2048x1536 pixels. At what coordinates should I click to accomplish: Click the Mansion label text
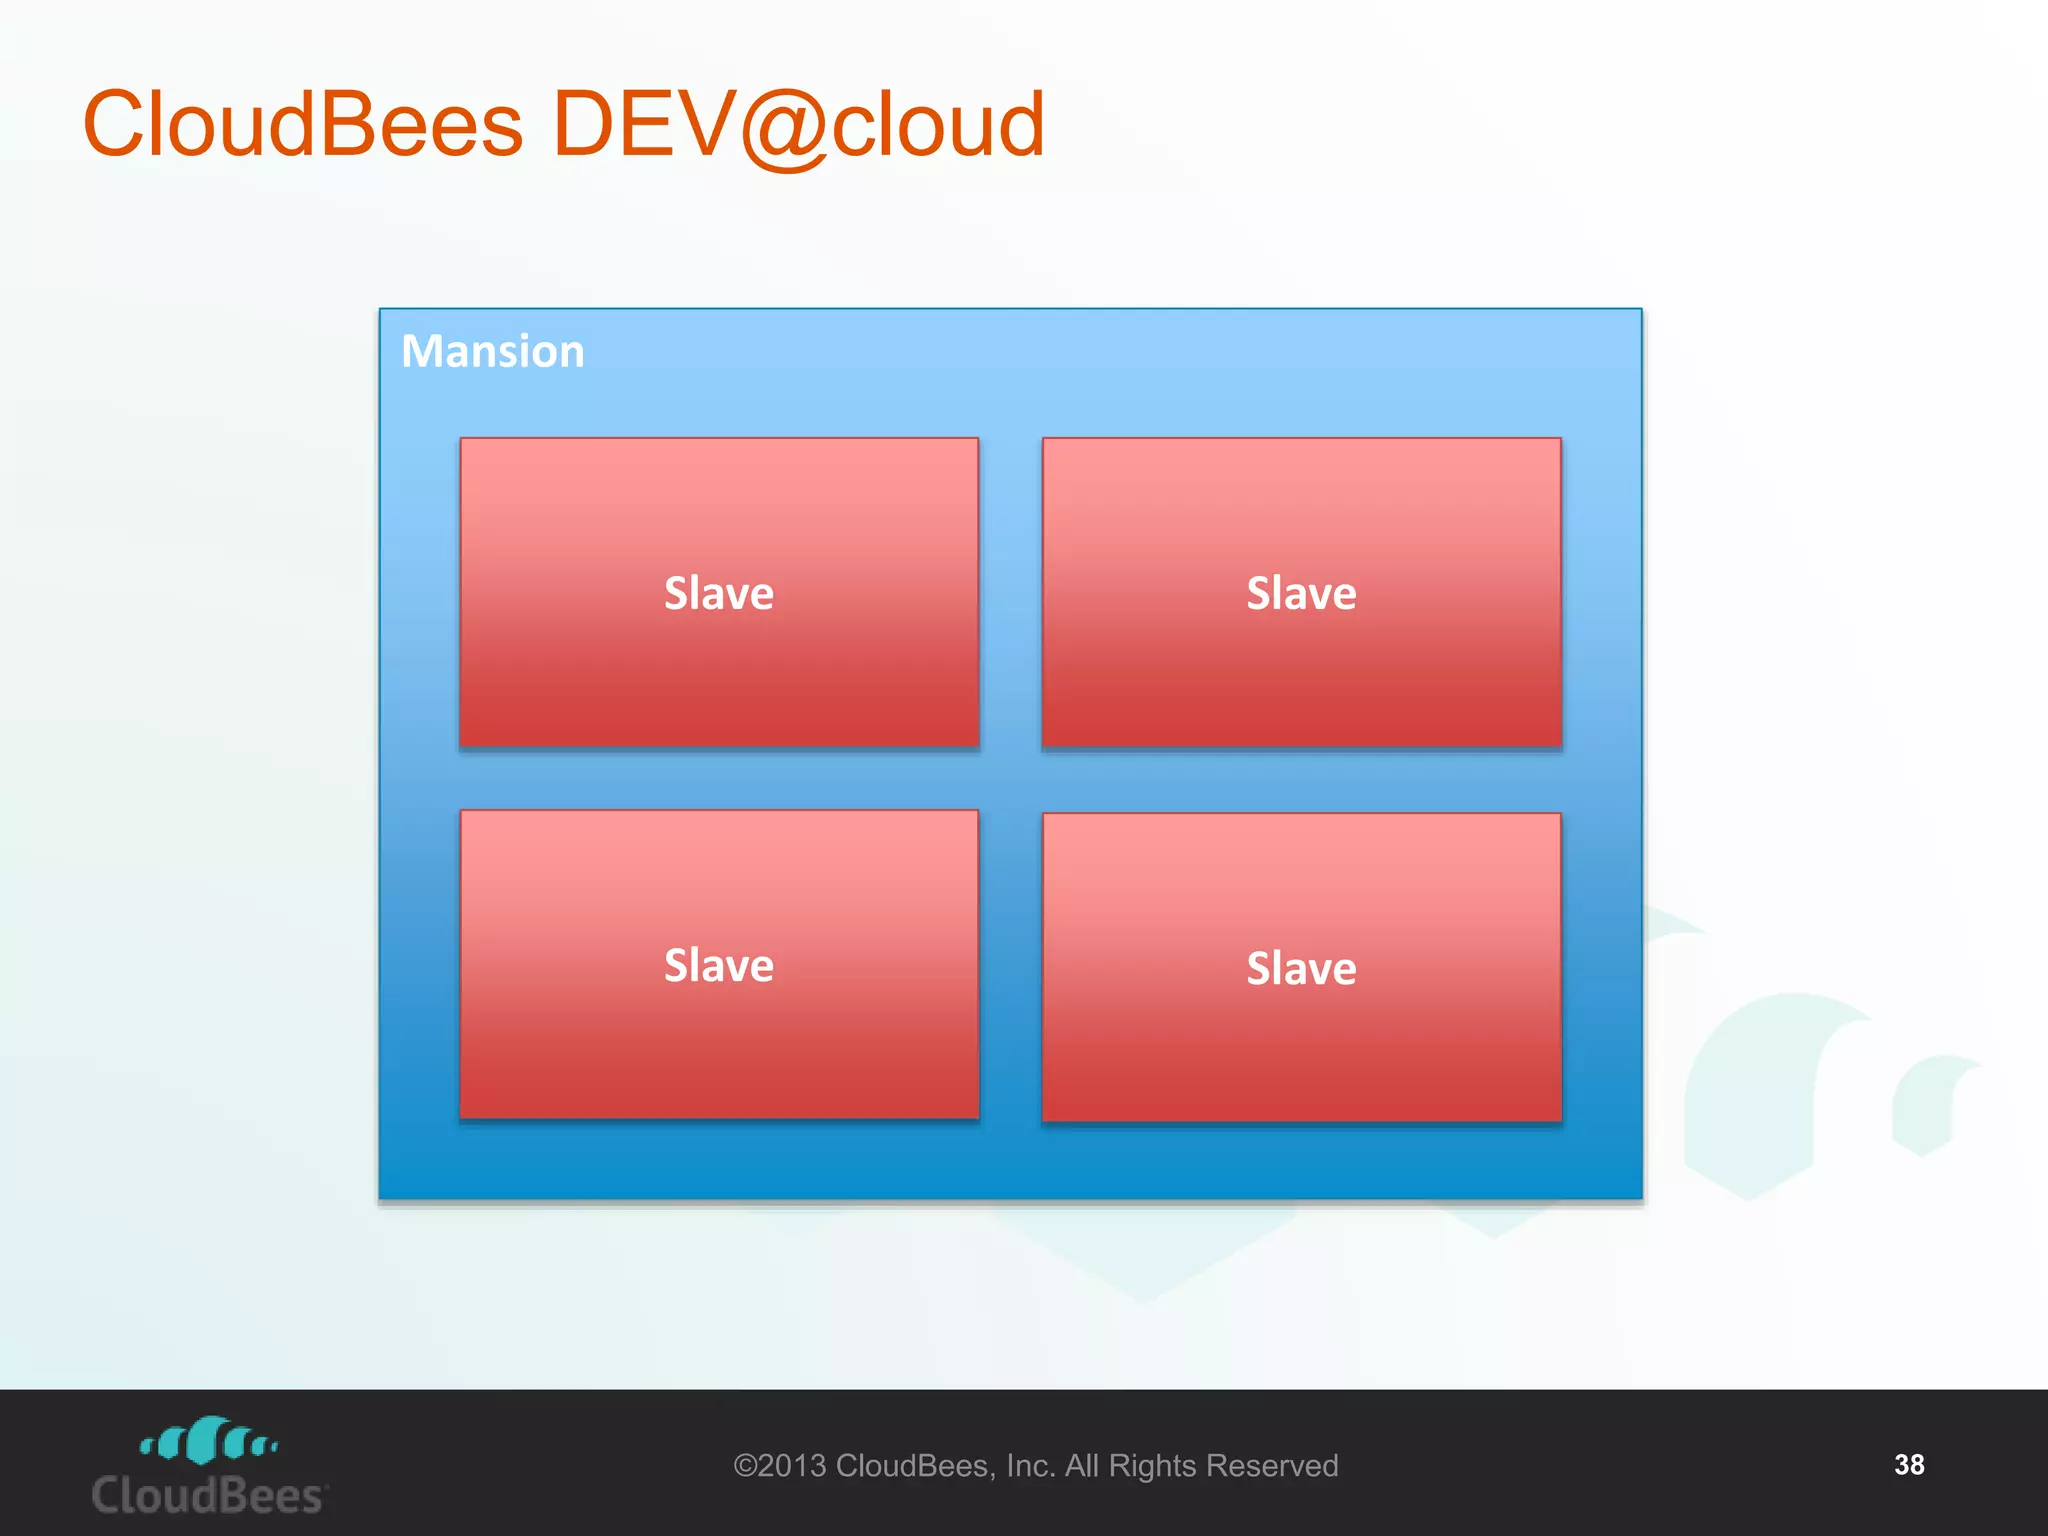click(493, 352)
